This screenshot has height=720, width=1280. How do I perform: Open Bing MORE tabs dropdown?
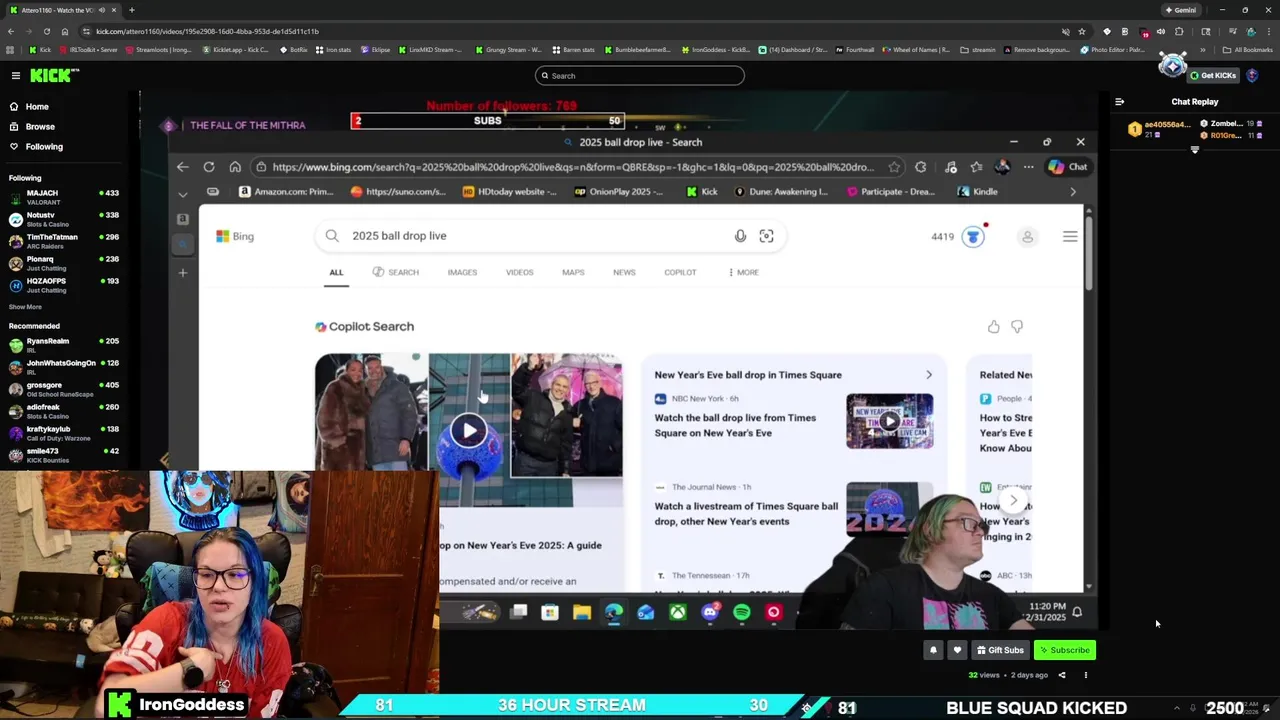coord(743,272)
